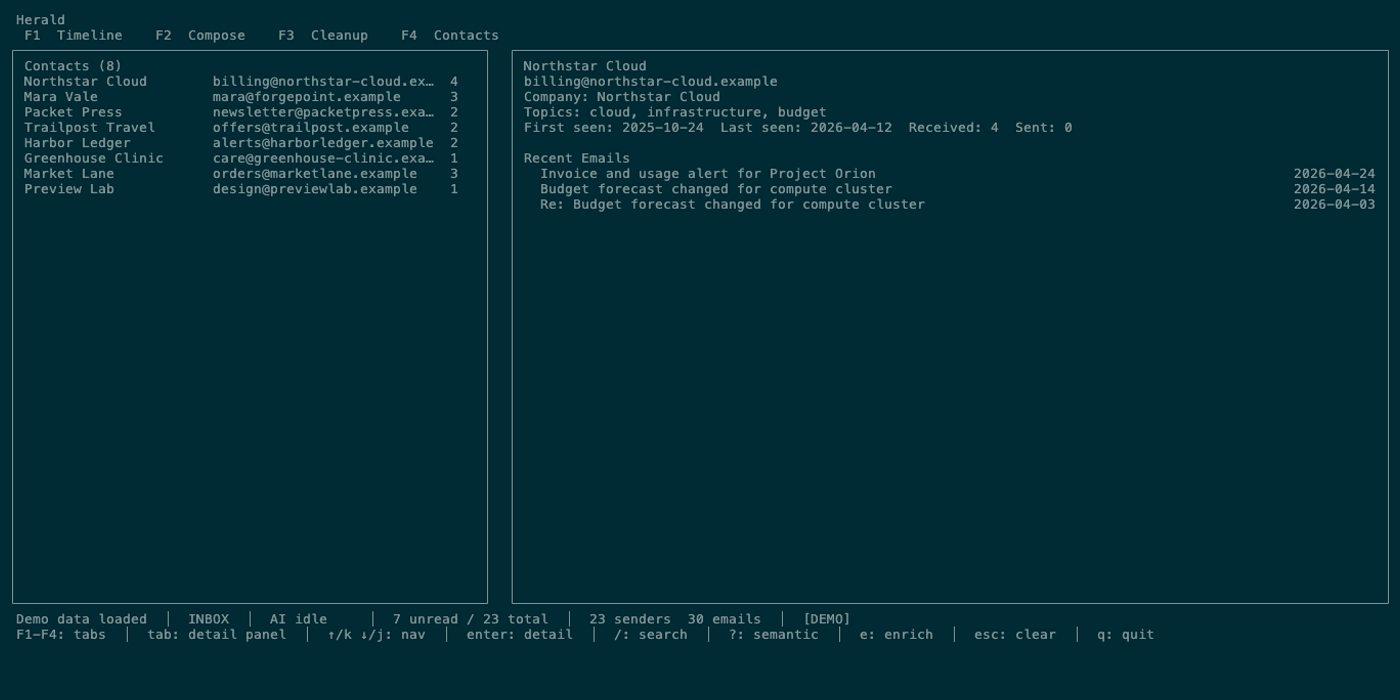Pick the Trailpost Travel contact entry
1400x700 pixels.
[241, 128]
